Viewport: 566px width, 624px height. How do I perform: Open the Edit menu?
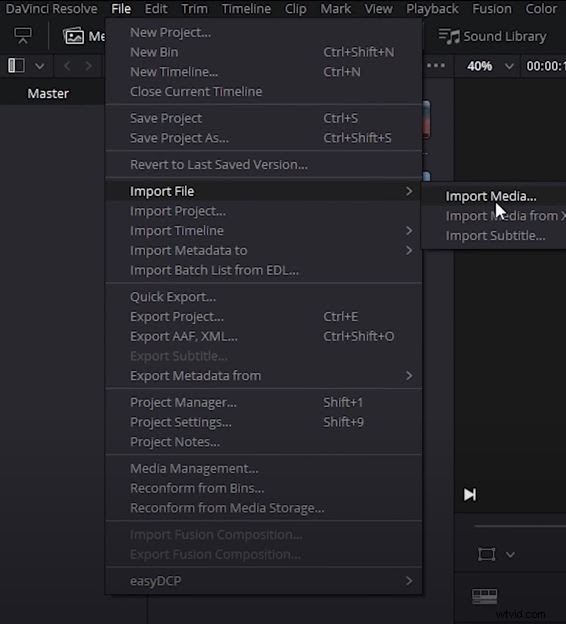pos(156,8)
